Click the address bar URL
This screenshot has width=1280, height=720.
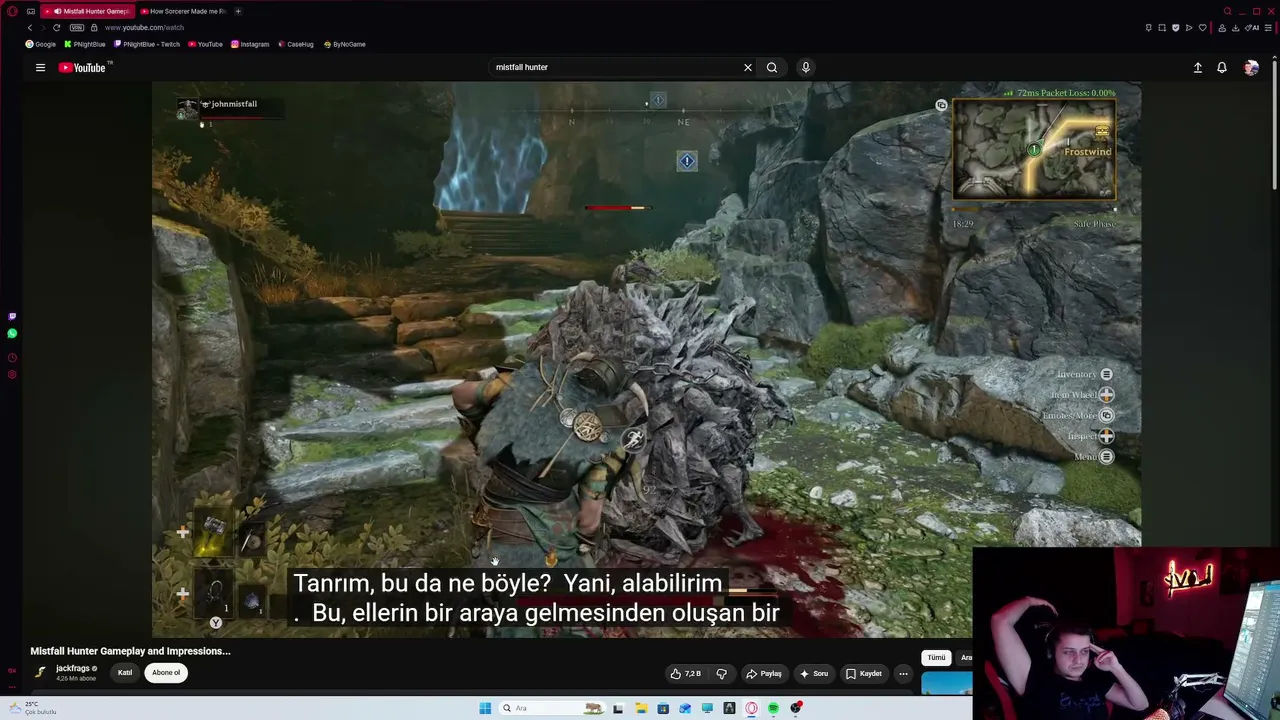coord(144,27)
